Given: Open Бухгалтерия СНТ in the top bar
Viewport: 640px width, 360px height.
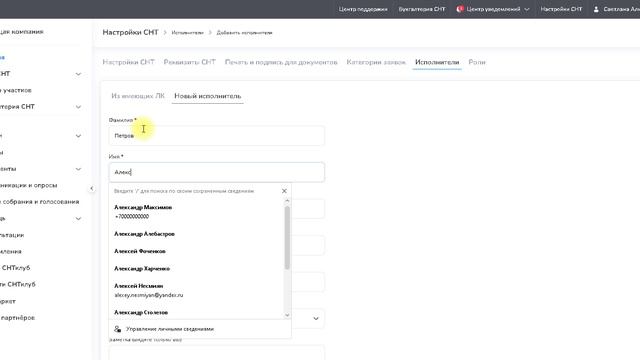Looking at the screenshot, I should point(422,9).
